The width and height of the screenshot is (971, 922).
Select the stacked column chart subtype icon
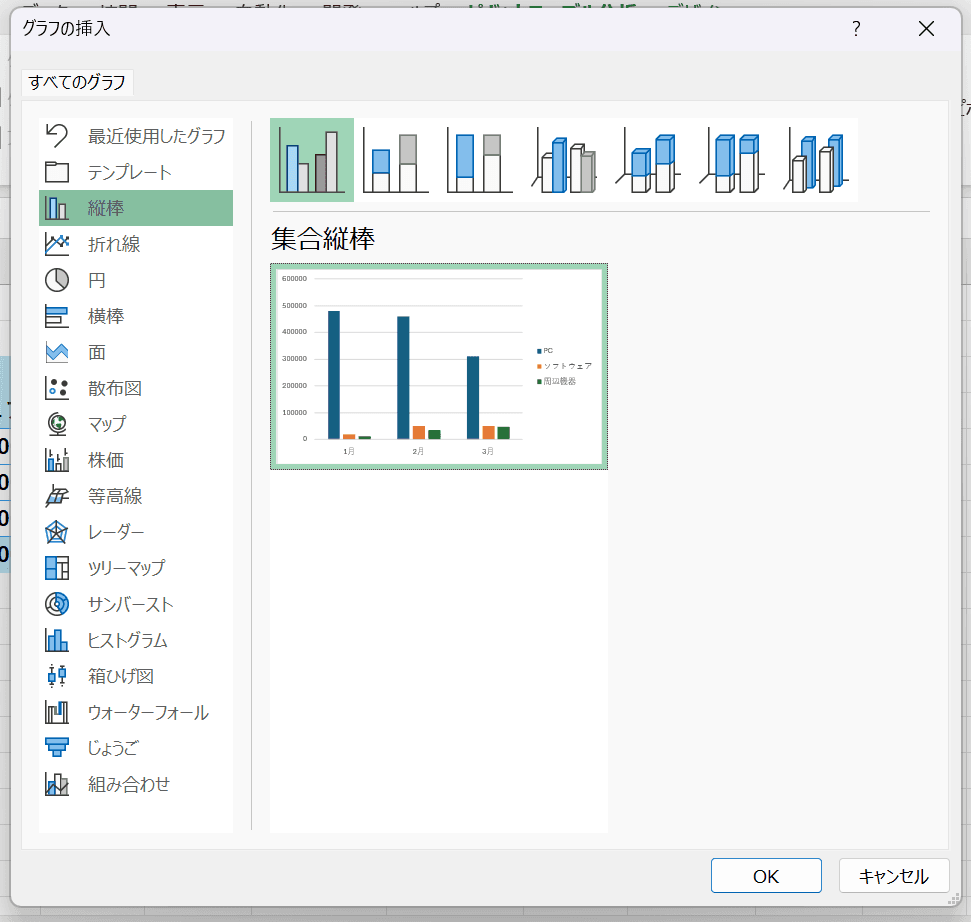395,160
